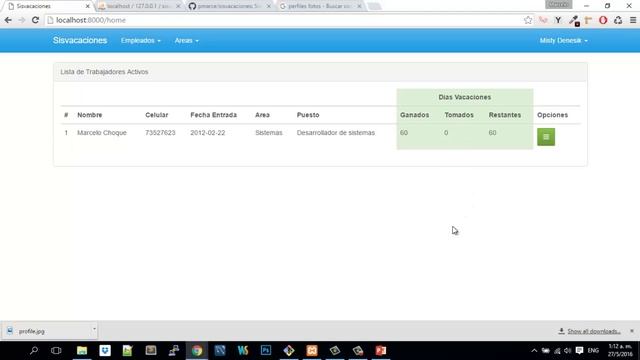Click the Restantes column header

click(x=504, y=115)
